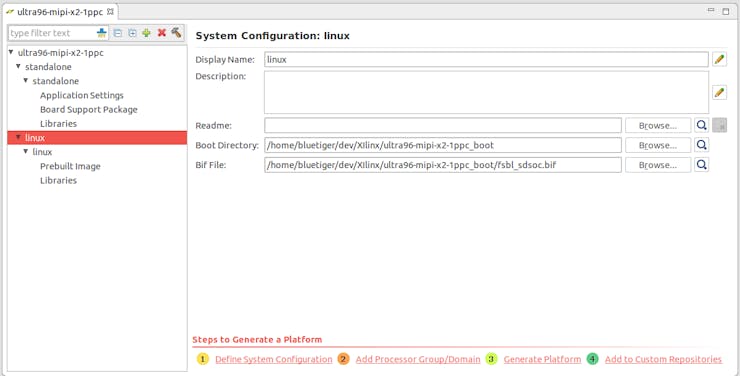The height and width of the screenshot is (376, 740).
Task: Select the nested standalone domain item
Action: pyautogui.click(x=56, y=81)
